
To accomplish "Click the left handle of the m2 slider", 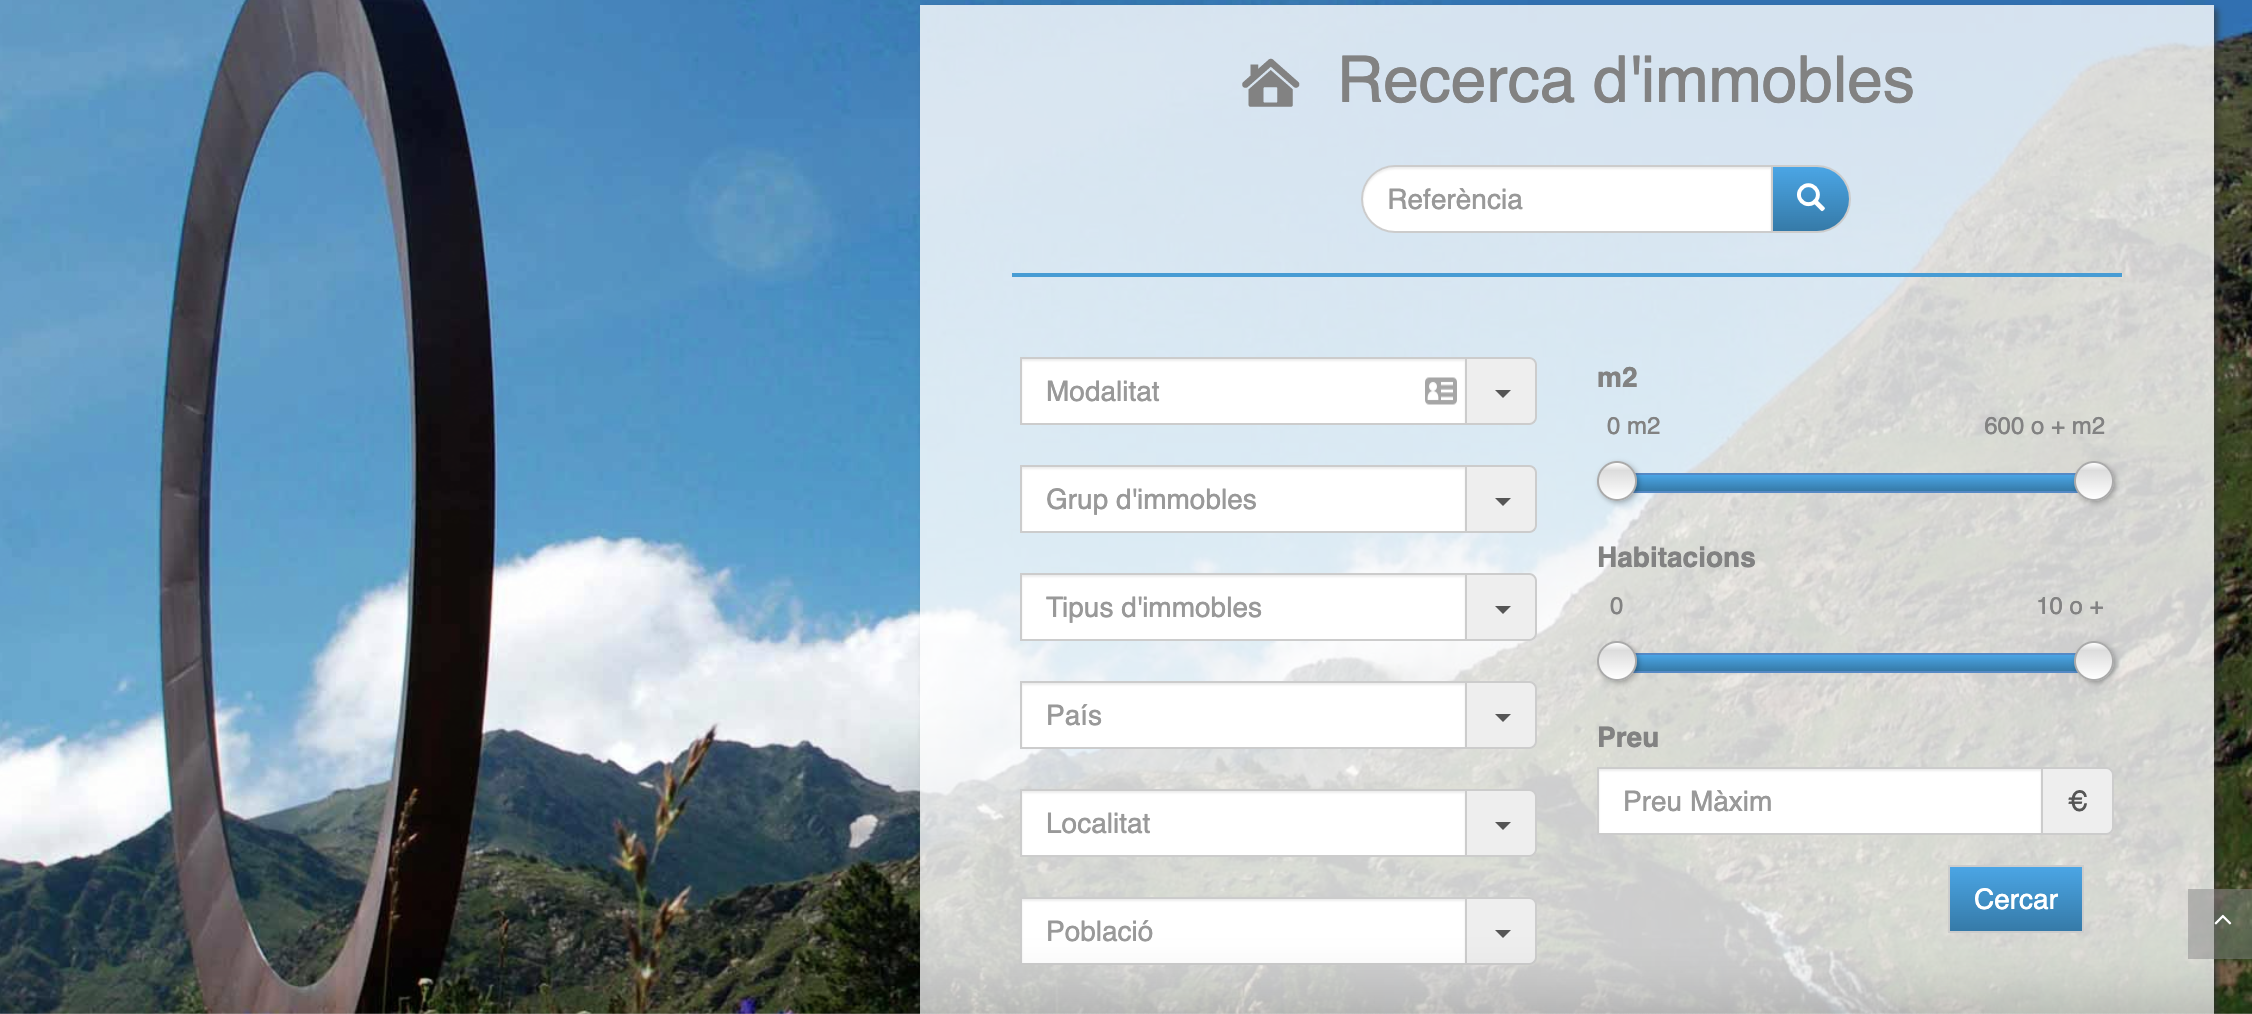I will point(1616,482).
